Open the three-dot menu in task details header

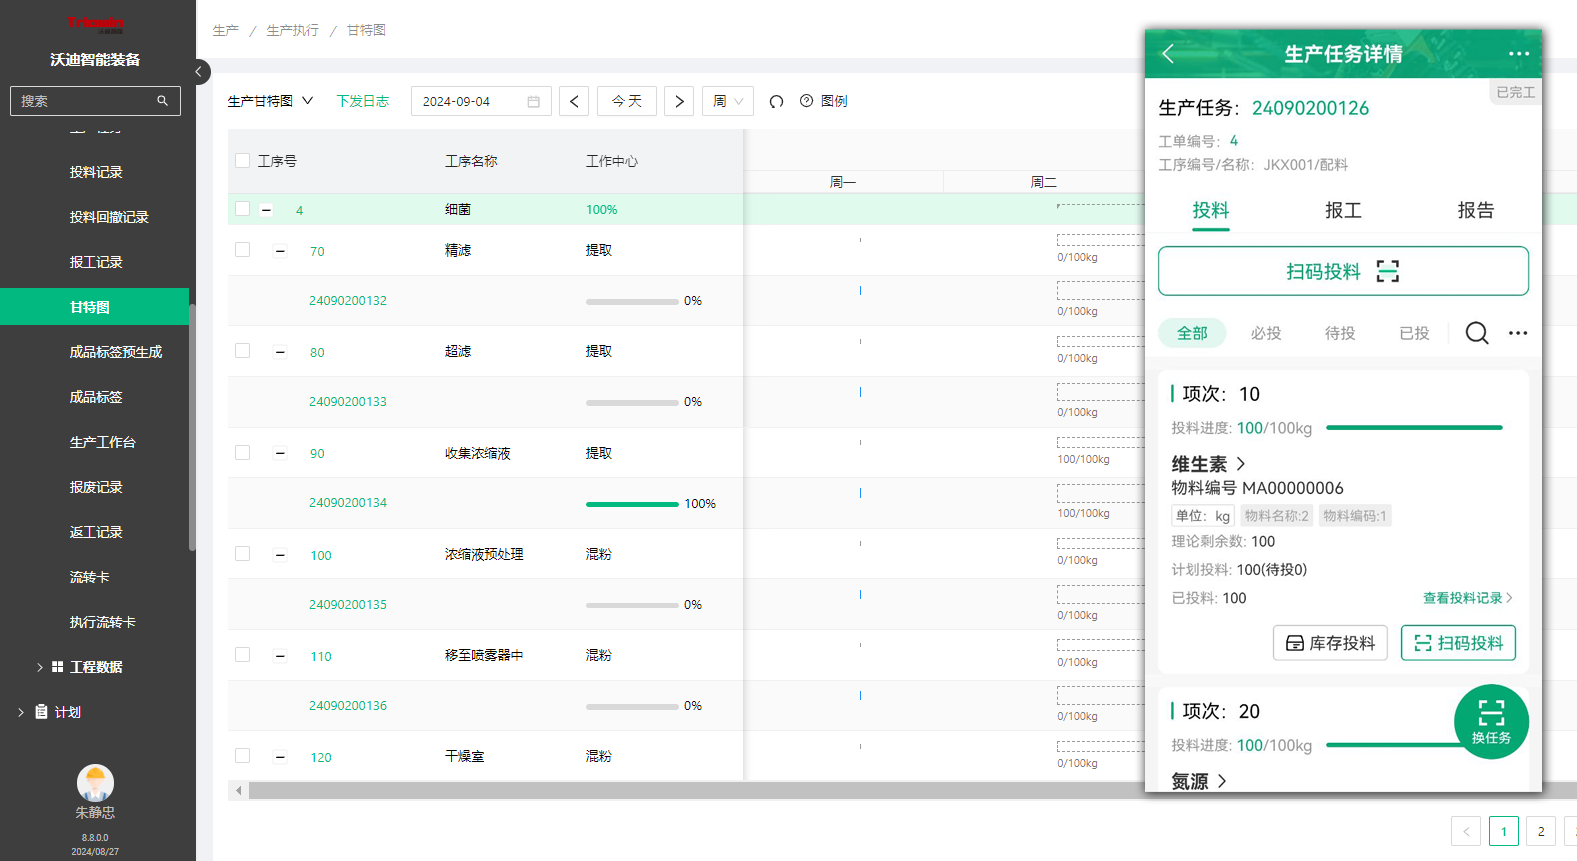coord(1518,54)
